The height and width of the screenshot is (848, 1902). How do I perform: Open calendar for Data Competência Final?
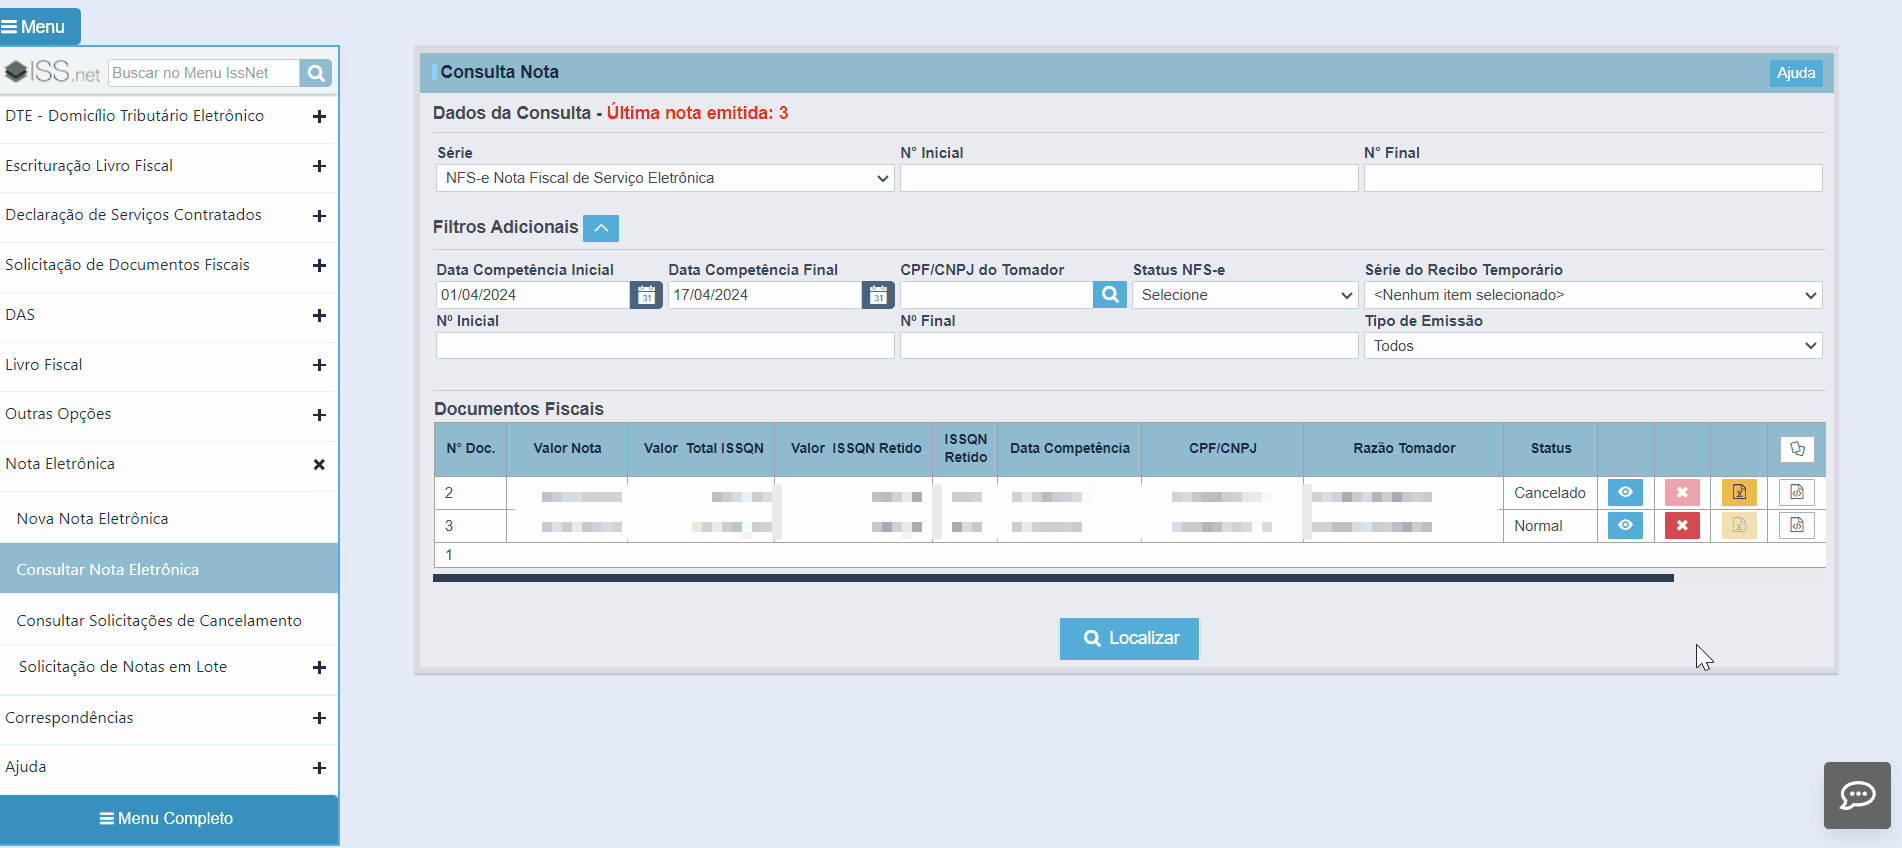coord(878,295)
